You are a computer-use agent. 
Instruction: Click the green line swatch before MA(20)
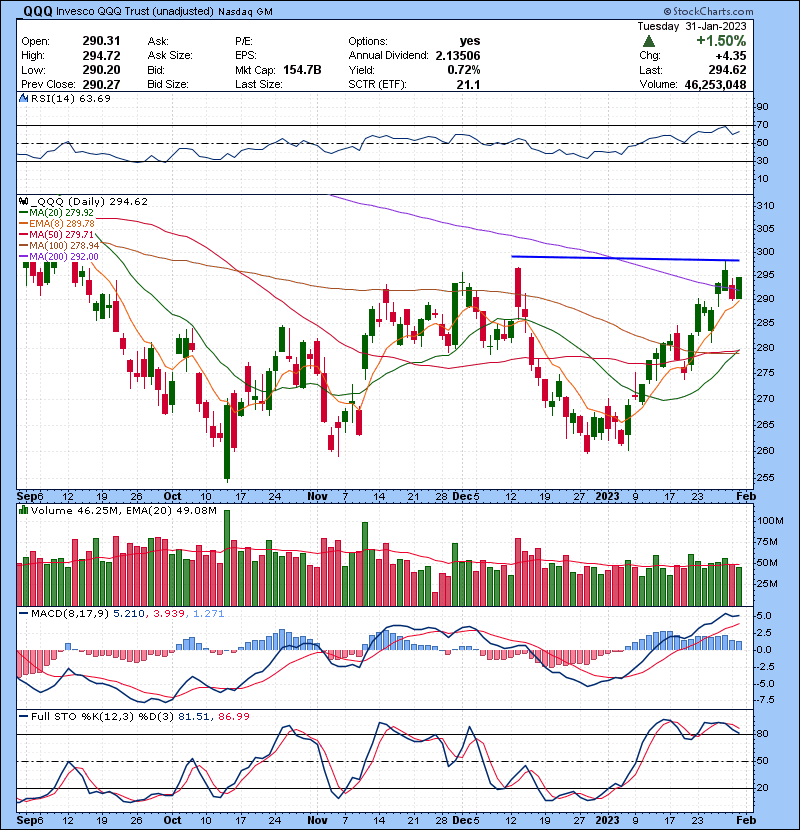coord(23,213)
